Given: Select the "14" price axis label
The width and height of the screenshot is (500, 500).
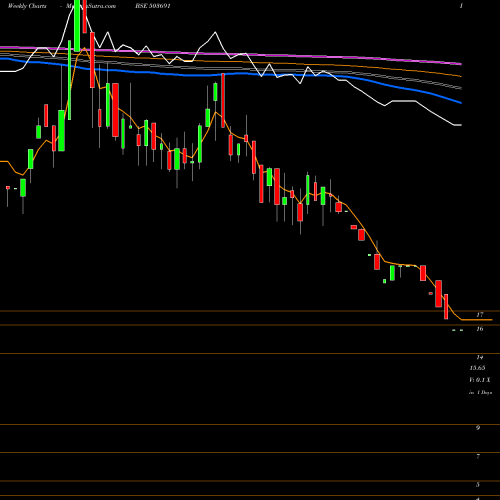Looking at the screenshot, I should click(480, 357).
